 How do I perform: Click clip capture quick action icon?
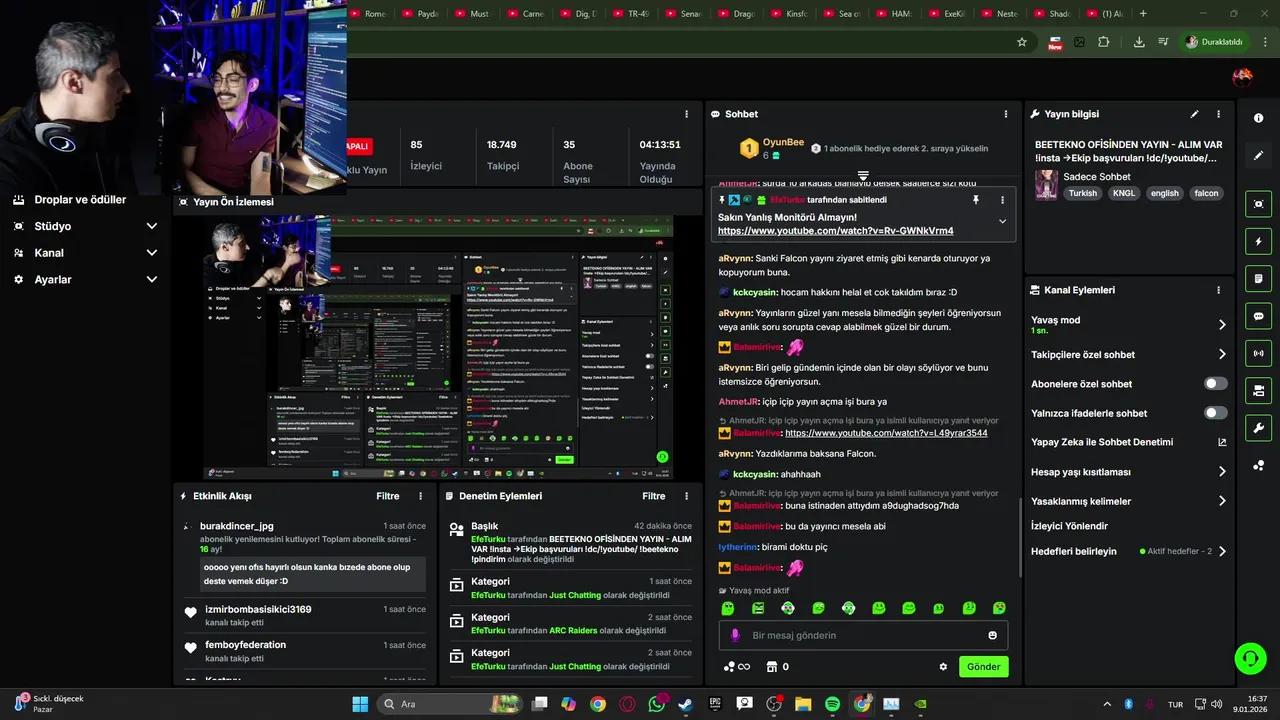pos(1258,204)
